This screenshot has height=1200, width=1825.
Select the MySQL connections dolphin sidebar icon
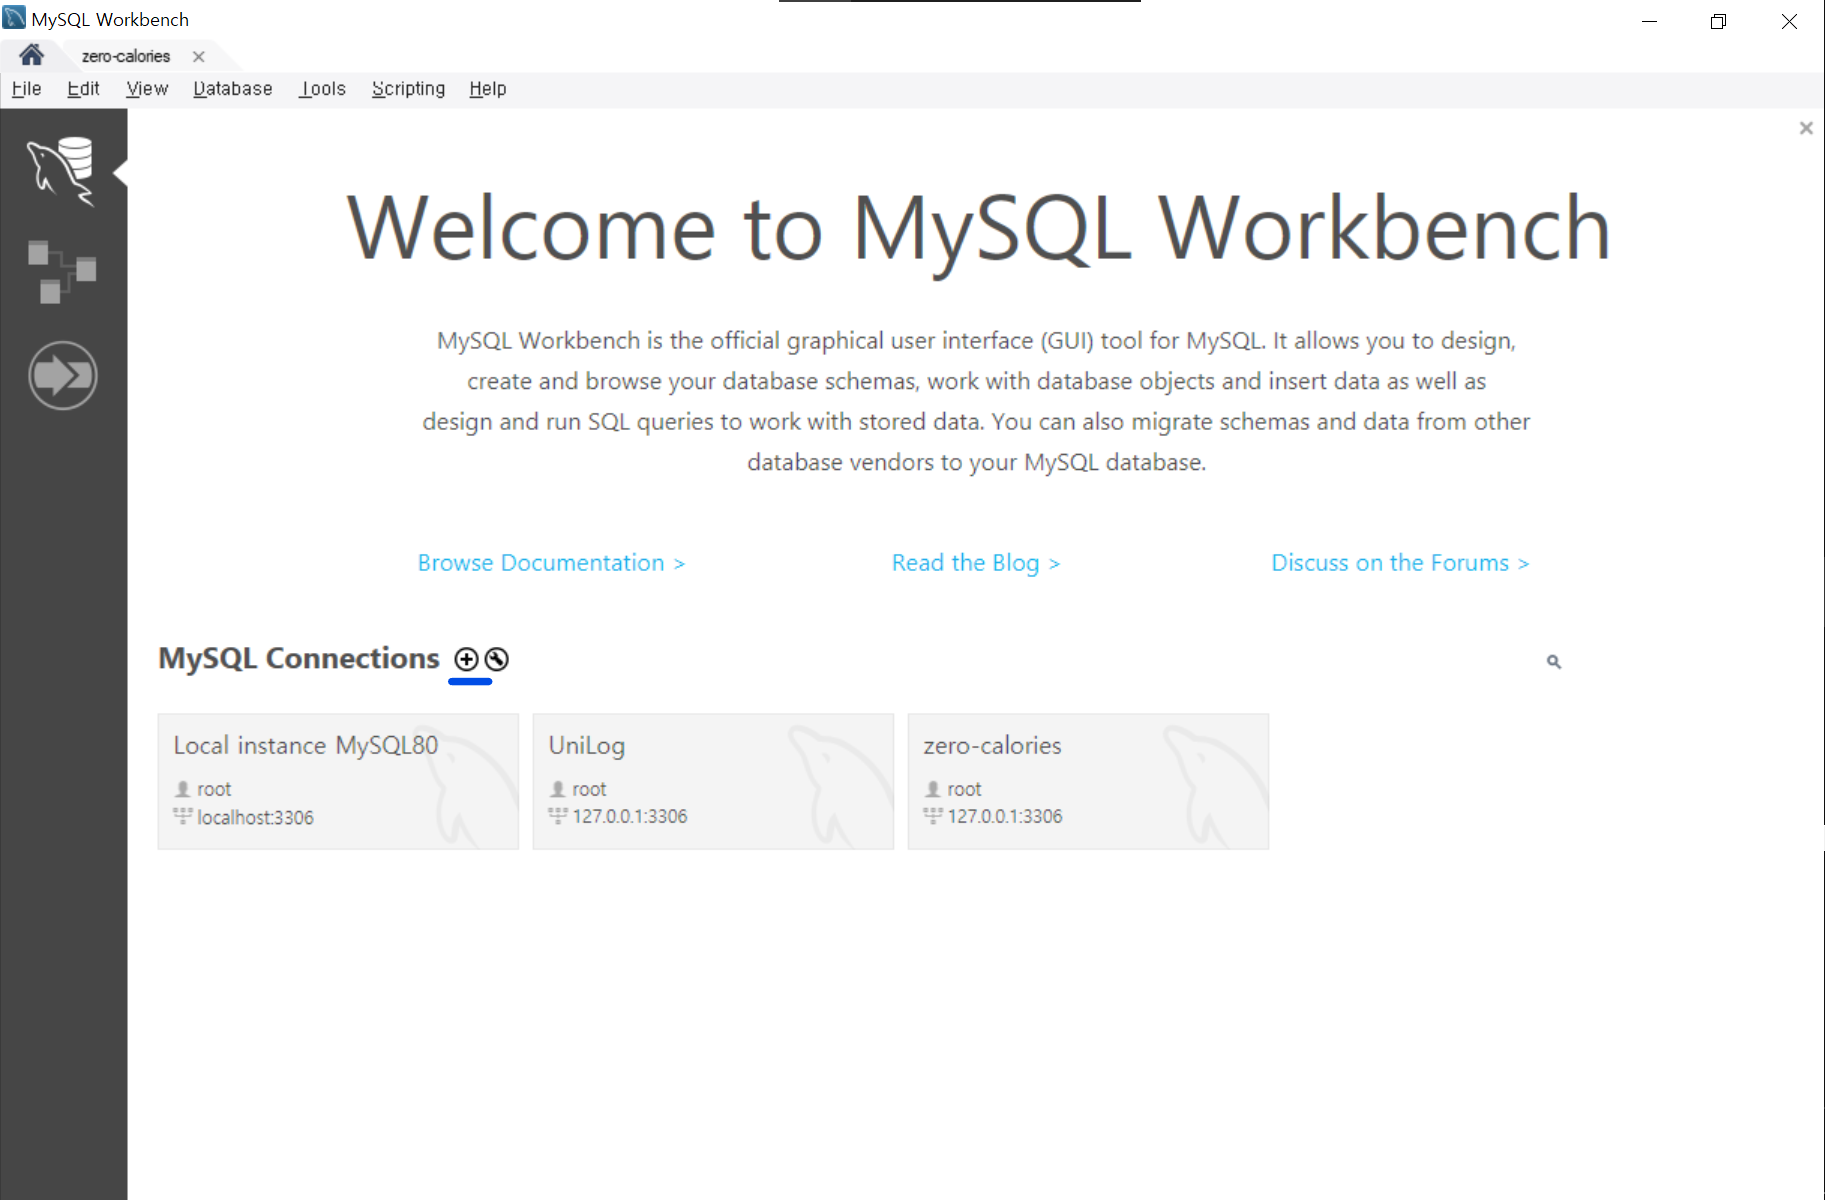[x=61, y=171]
